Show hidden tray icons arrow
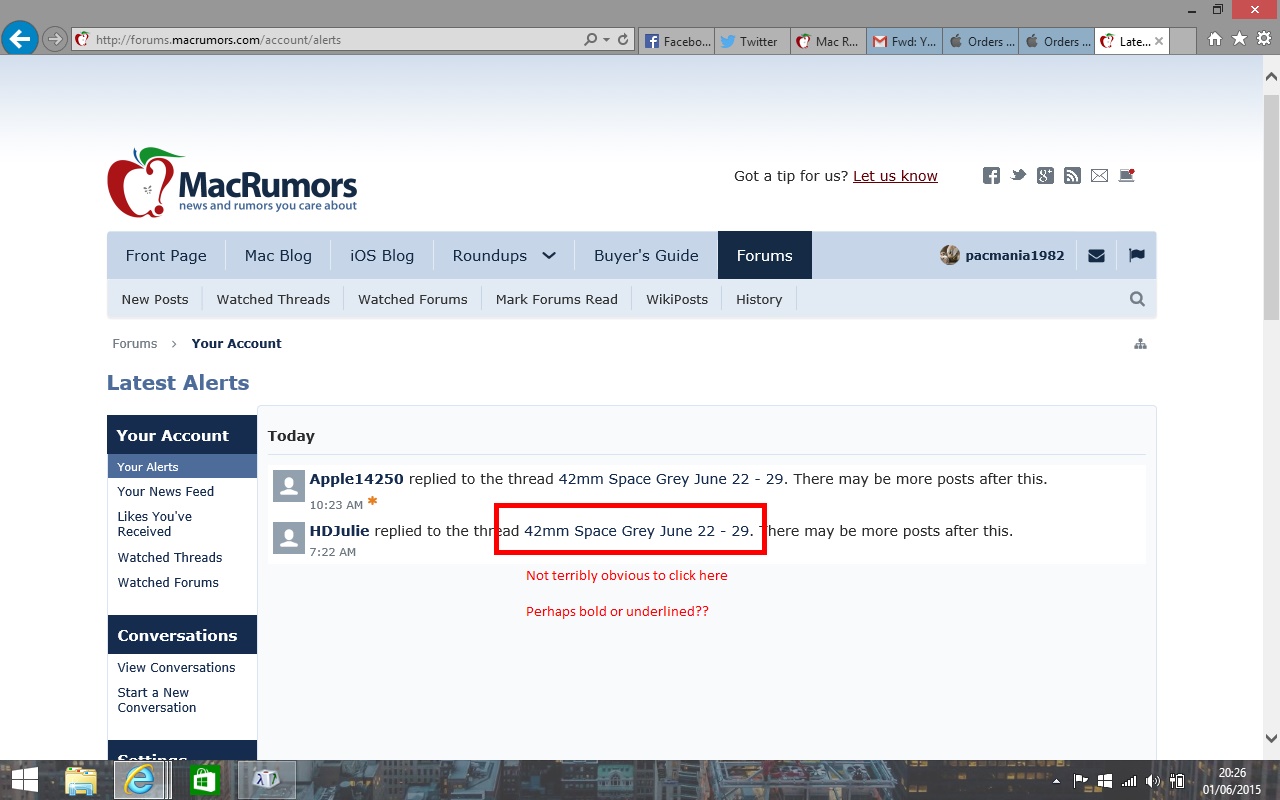The height and width of the screenshot is (800, 1280). pos(1057,781)
